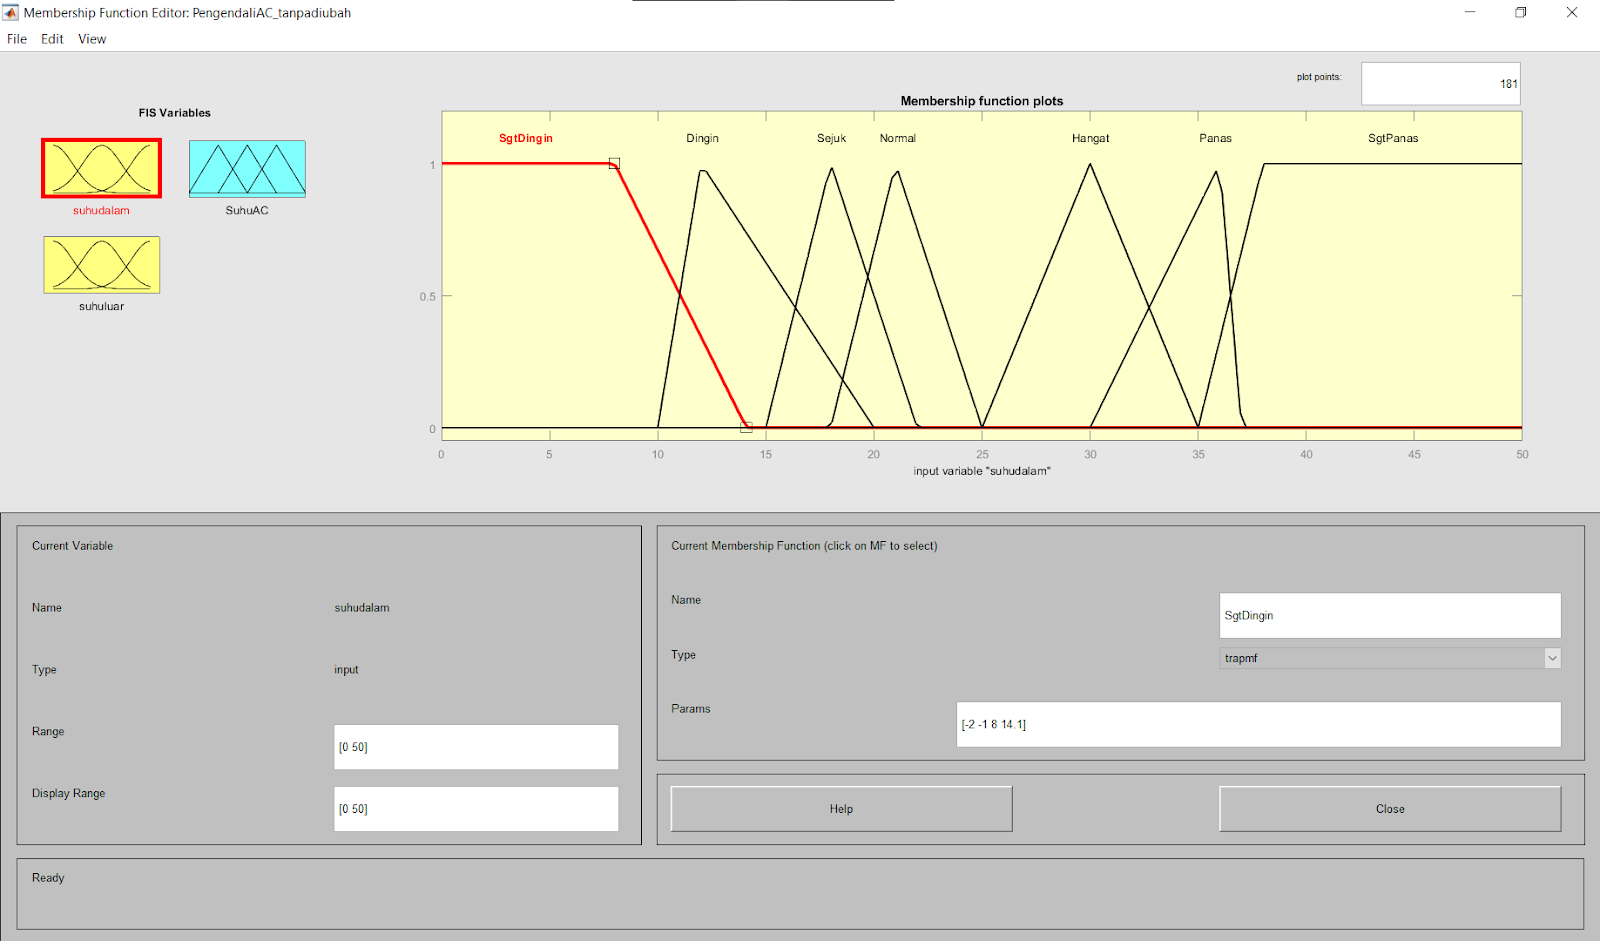Open the Edit menu
1600x941 pixels.
click(52, 39)
